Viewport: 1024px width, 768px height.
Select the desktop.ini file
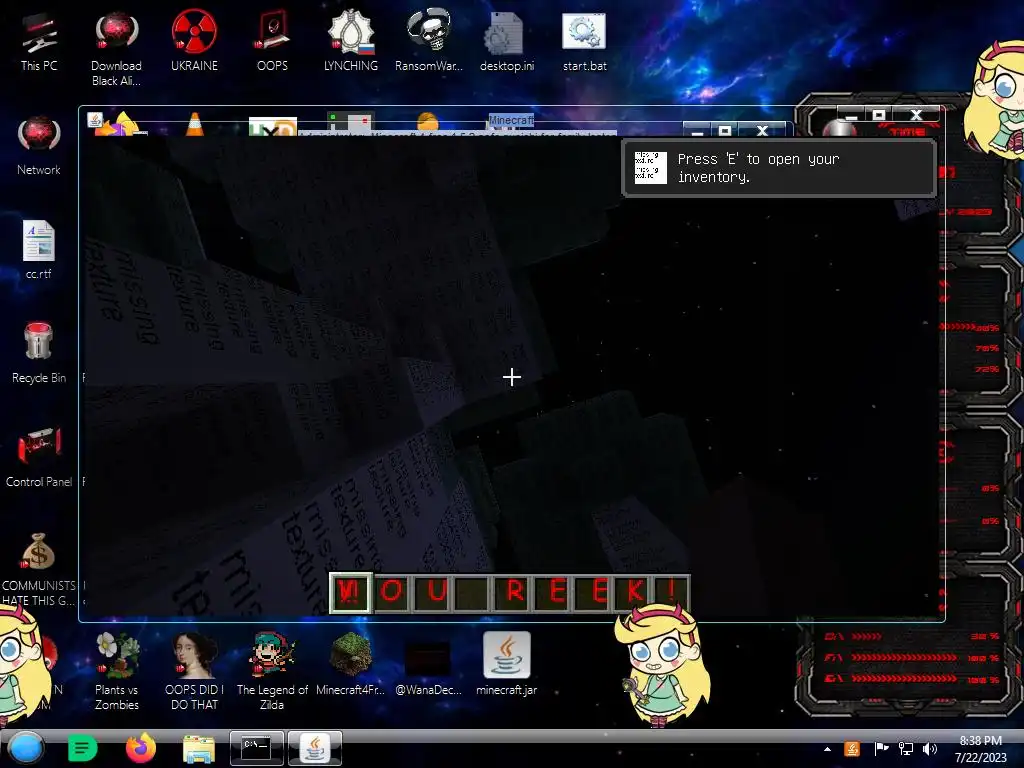(507, 41)
